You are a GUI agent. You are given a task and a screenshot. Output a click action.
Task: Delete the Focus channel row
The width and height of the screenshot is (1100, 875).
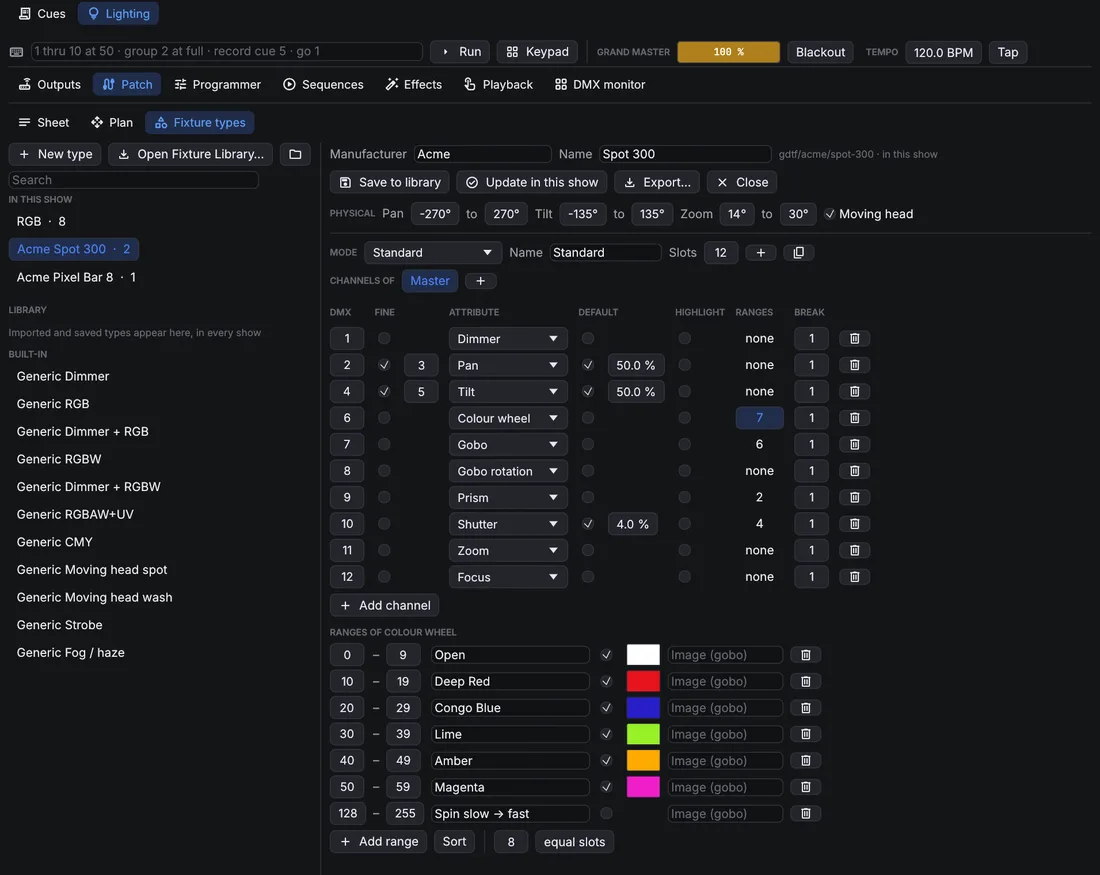pos(854,577)
